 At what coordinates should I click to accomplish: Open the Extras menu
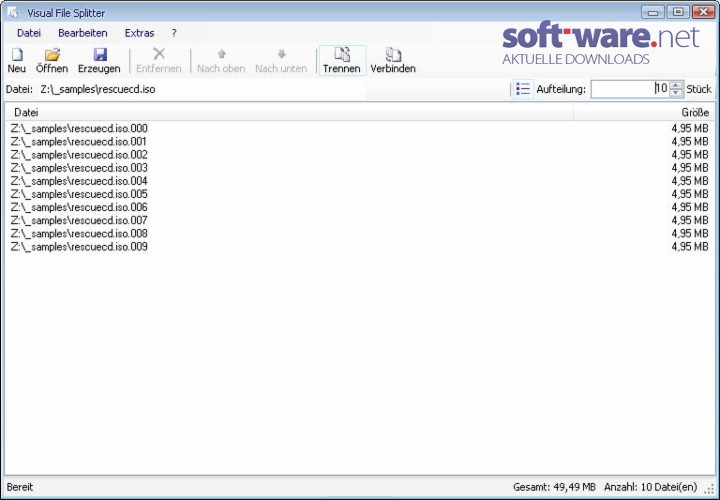pyautogui.click(x=139, y=33)
